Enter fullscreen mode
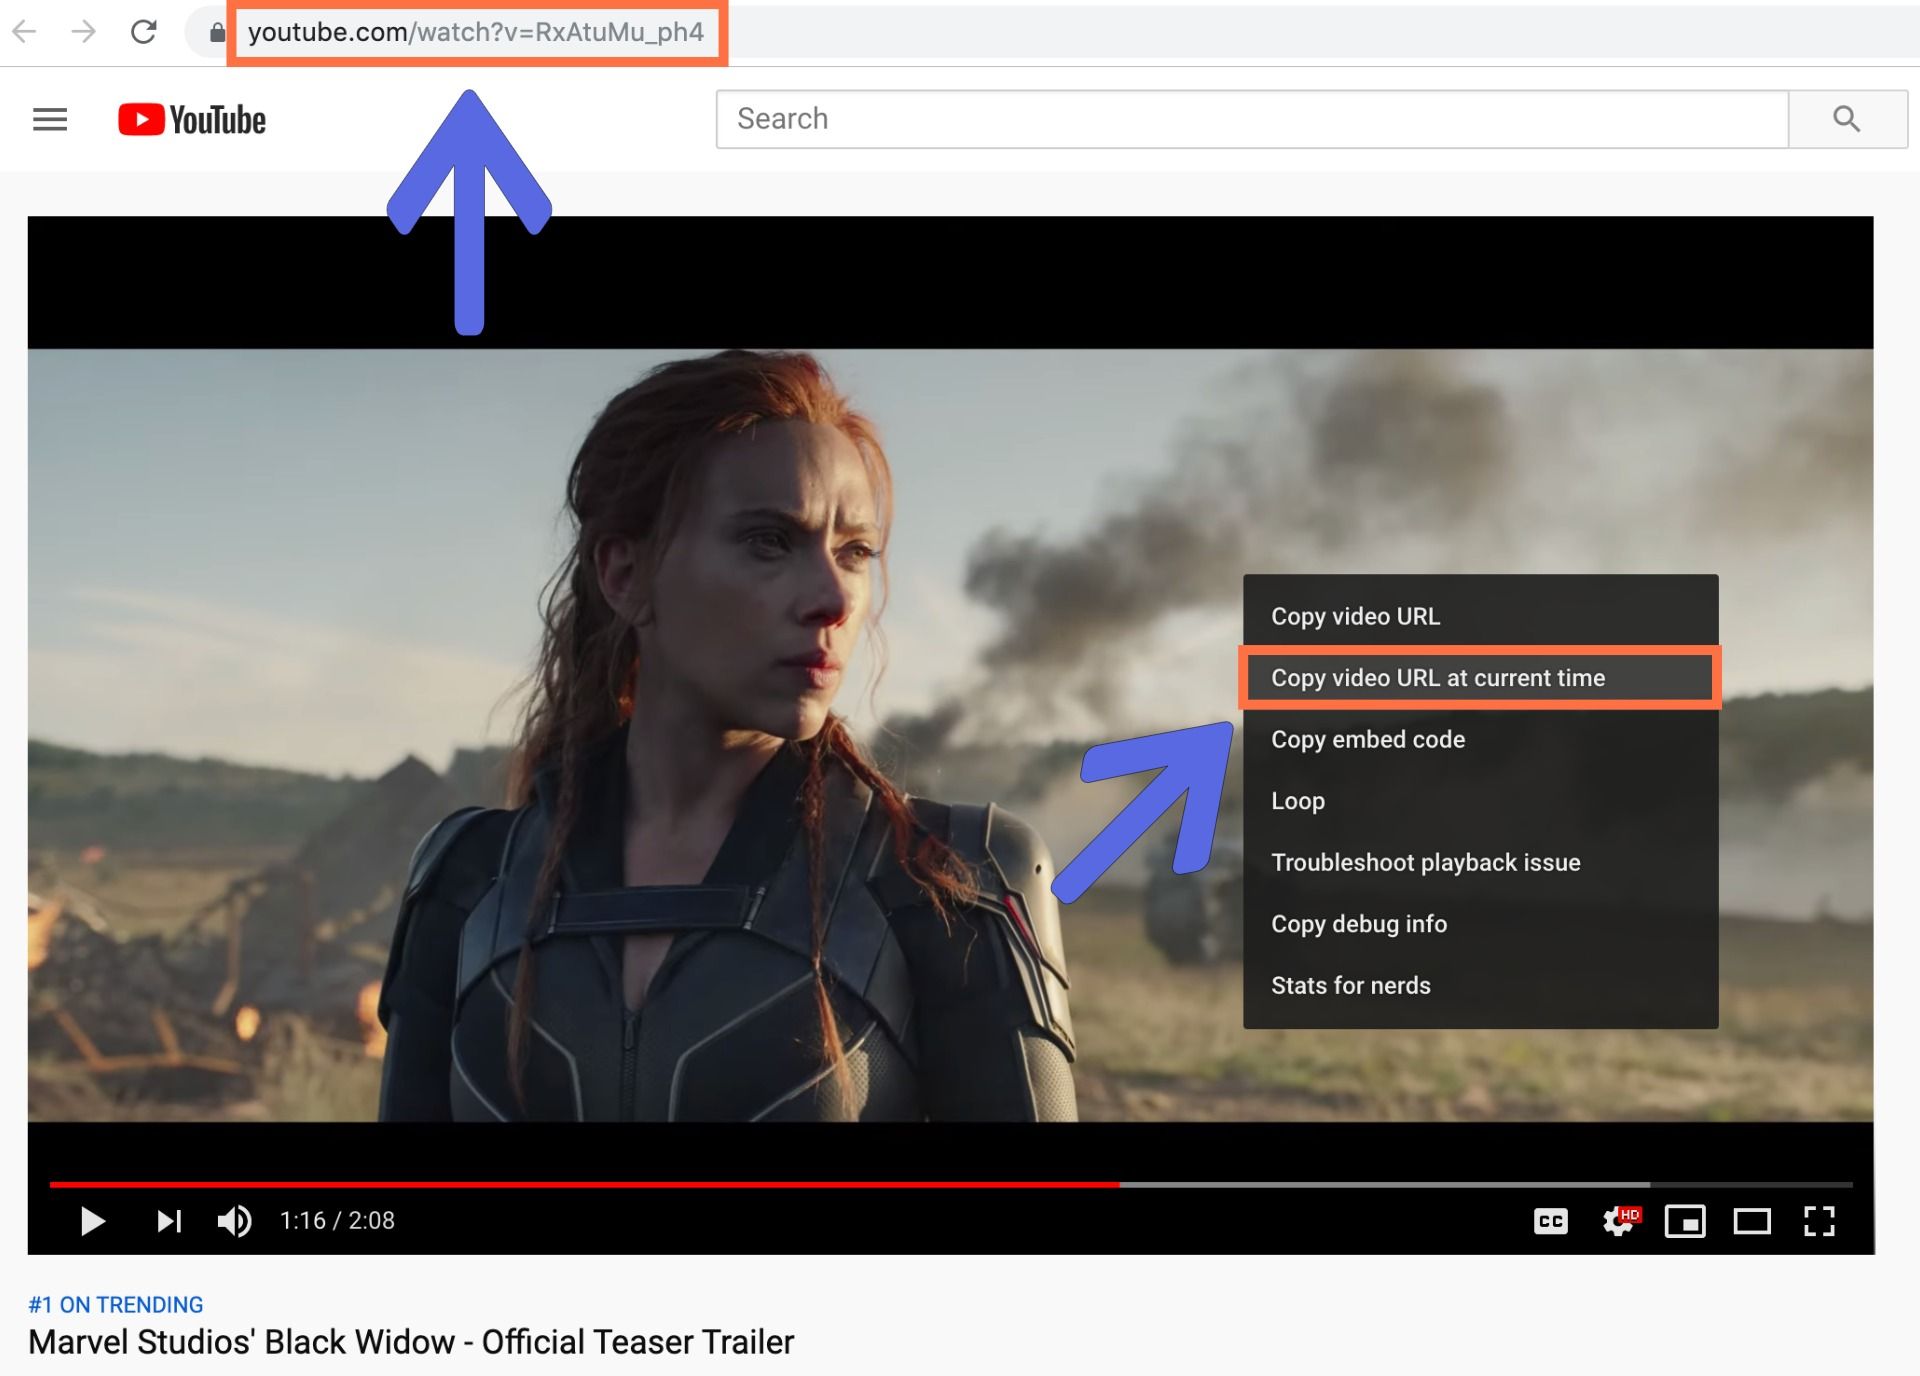Screen dimensions: 1920x1376 click(x=1819, y=1221)
